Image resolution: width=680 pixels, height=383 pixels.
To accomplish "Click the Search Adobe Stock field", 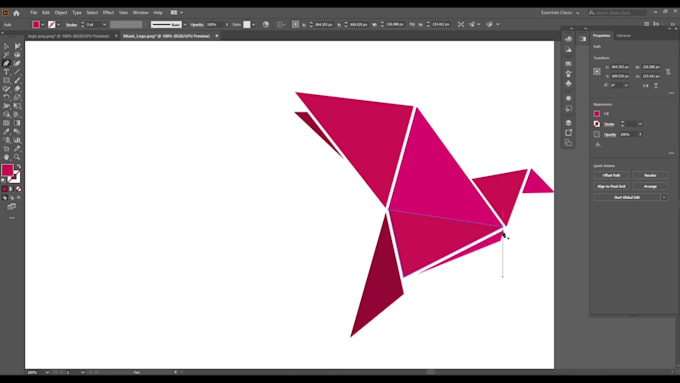I will [x=617, y=13].
